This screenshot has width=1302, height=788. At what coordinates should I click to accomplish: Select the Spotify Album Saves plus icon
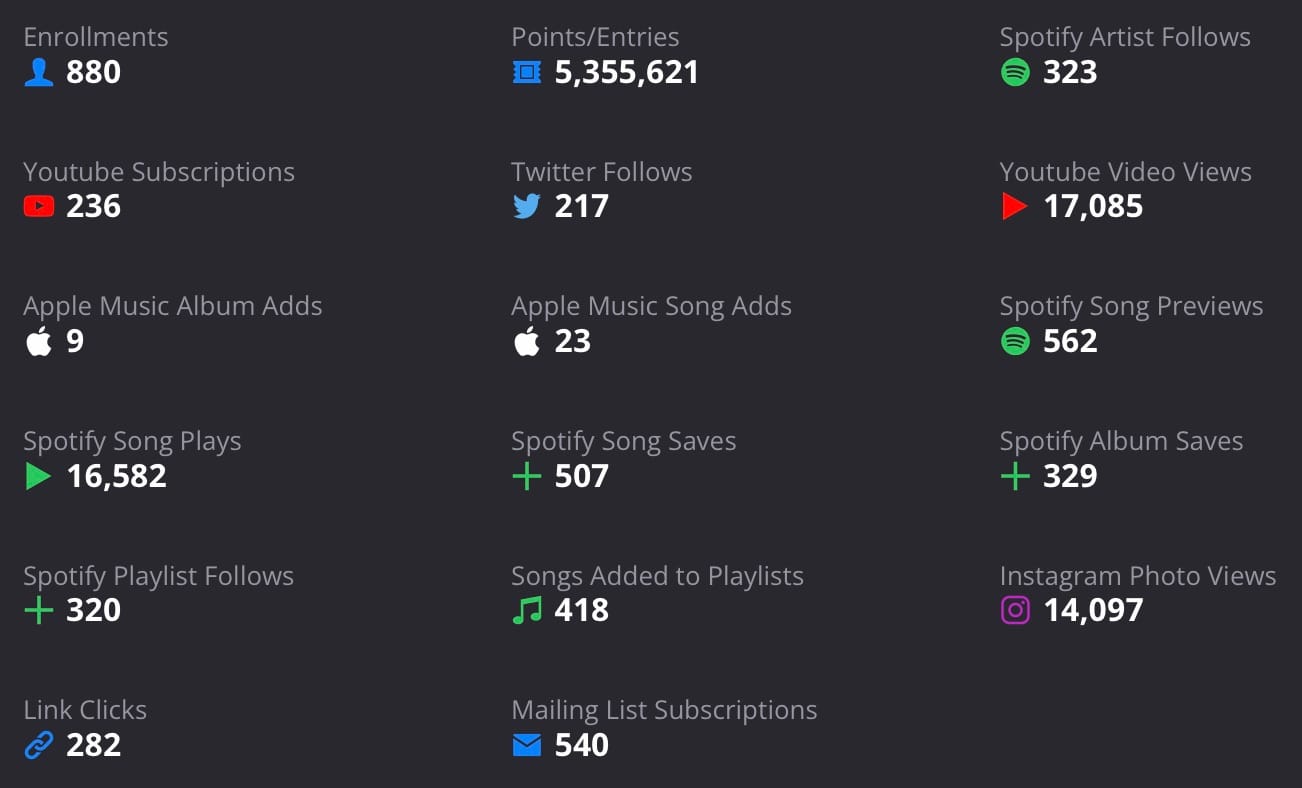pyautogui.click(x=1014, y=476)
